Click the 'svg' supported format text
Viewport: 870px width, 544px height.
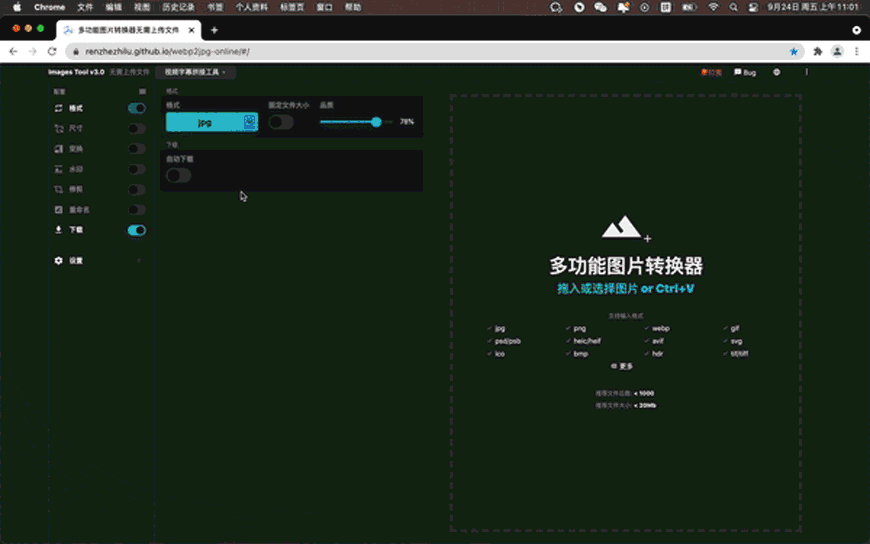[x=736, y=341]
